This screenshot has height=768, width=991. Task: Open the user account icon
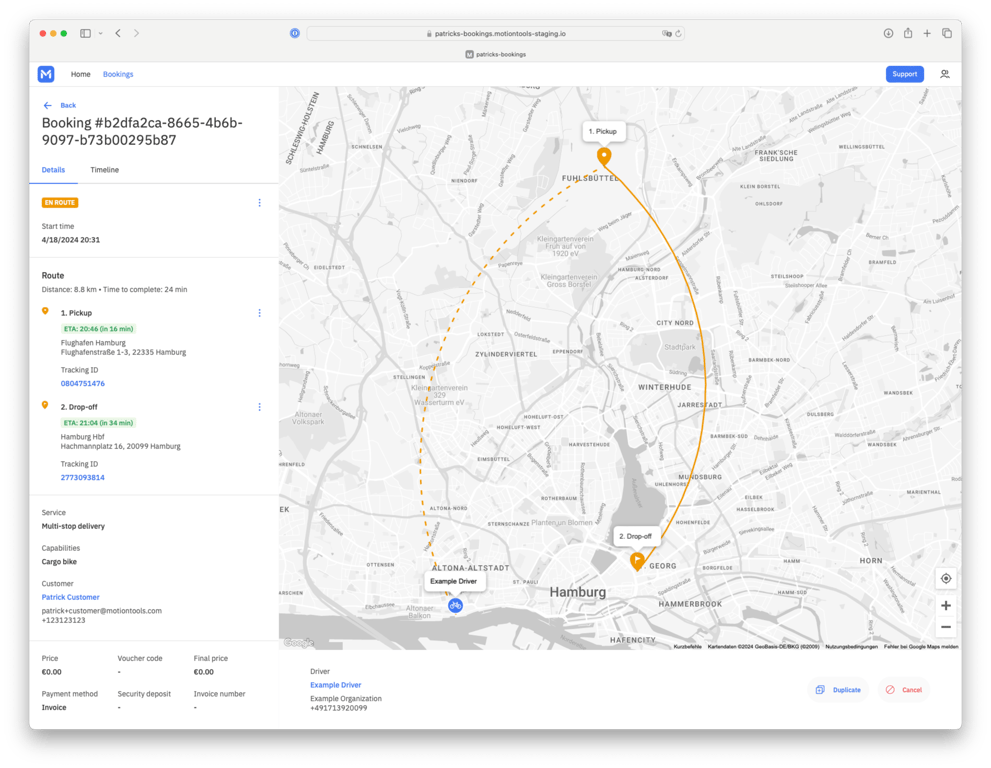pos(944,74)
